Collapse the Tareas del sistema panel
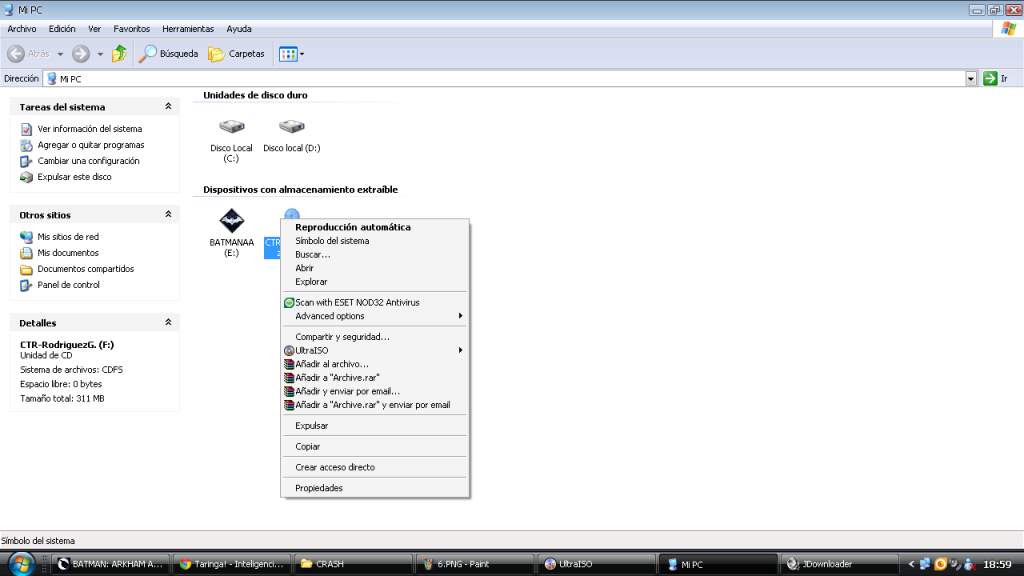This screenshot has height=576, width=1024. (168, 106)
